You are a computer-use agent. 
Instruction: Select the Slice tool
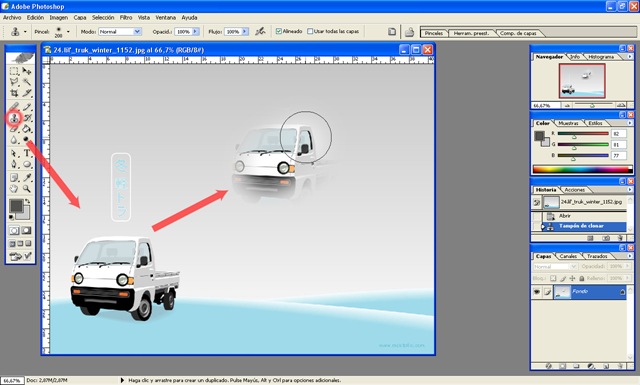[27, 93]
